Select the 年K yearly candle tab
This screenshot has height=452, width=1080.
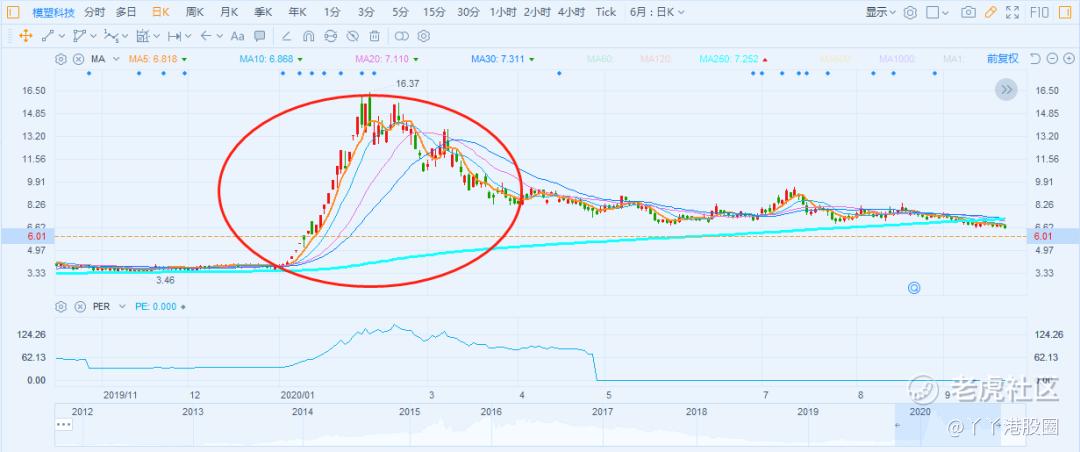298,12
